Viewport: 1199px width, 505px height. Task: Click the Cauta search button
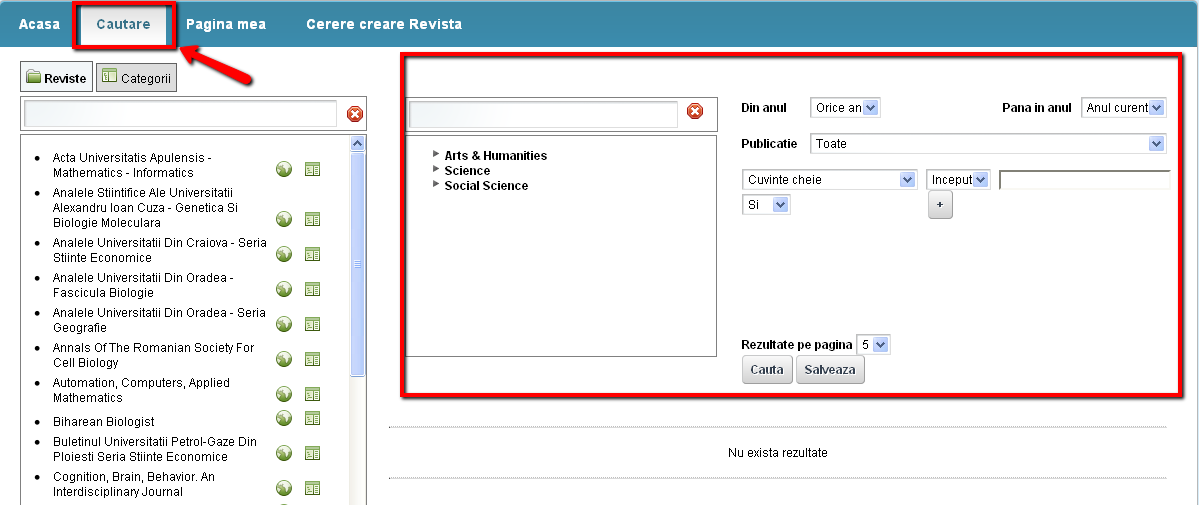tap(767, 370)
